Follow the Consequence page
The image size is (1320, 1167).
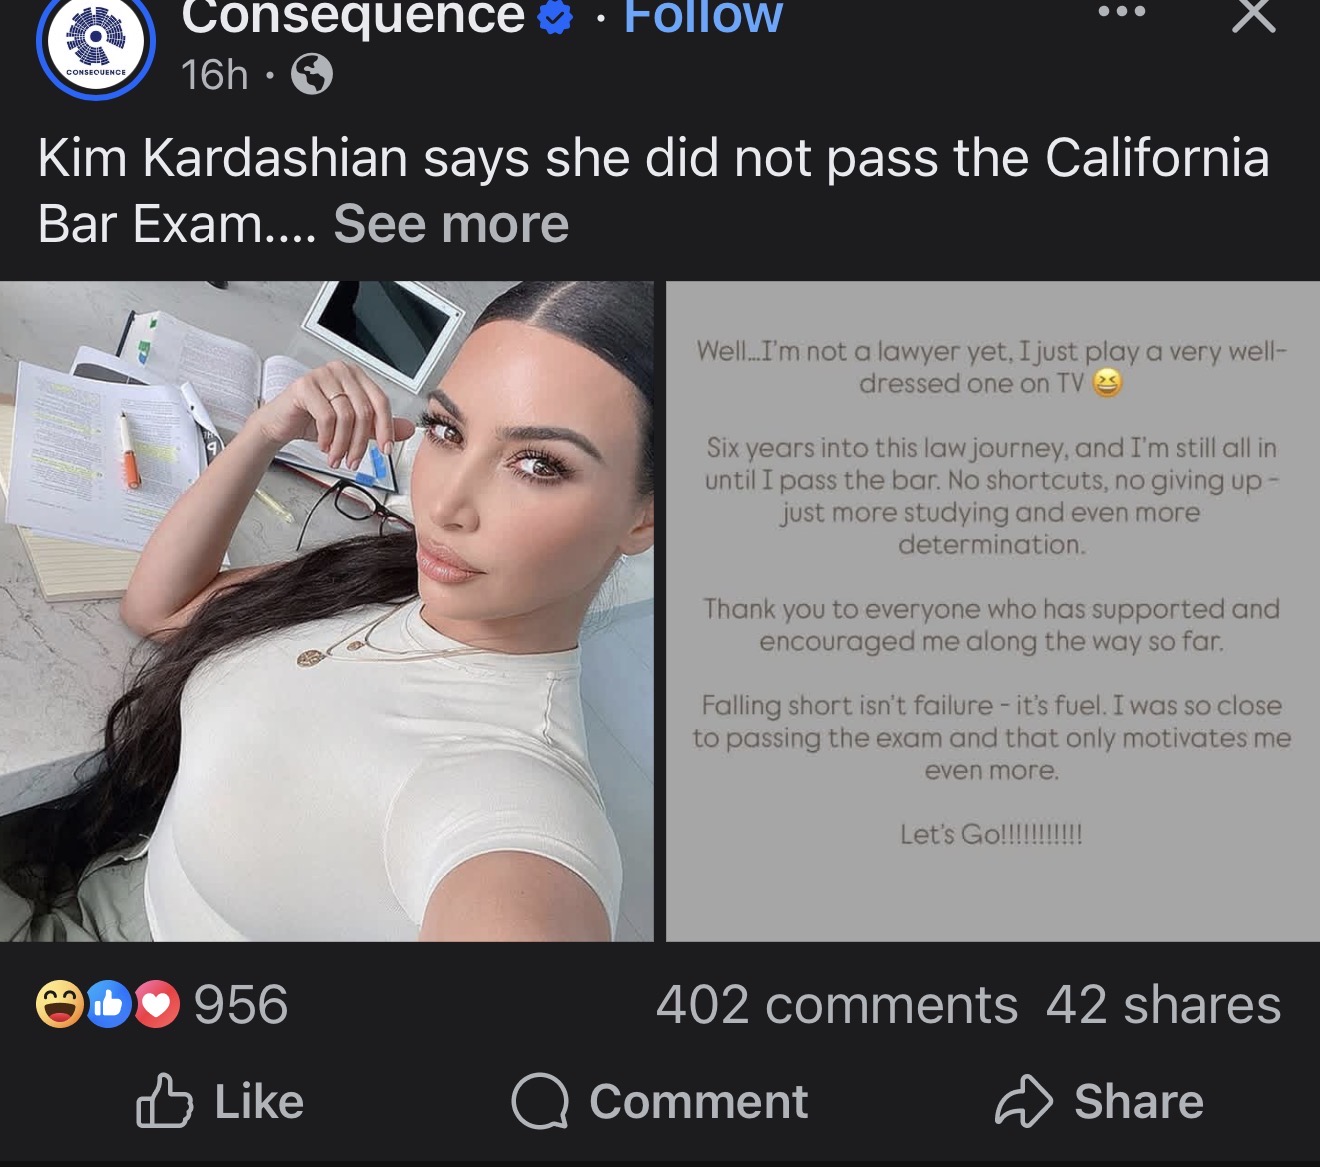[x=703, y=17]
